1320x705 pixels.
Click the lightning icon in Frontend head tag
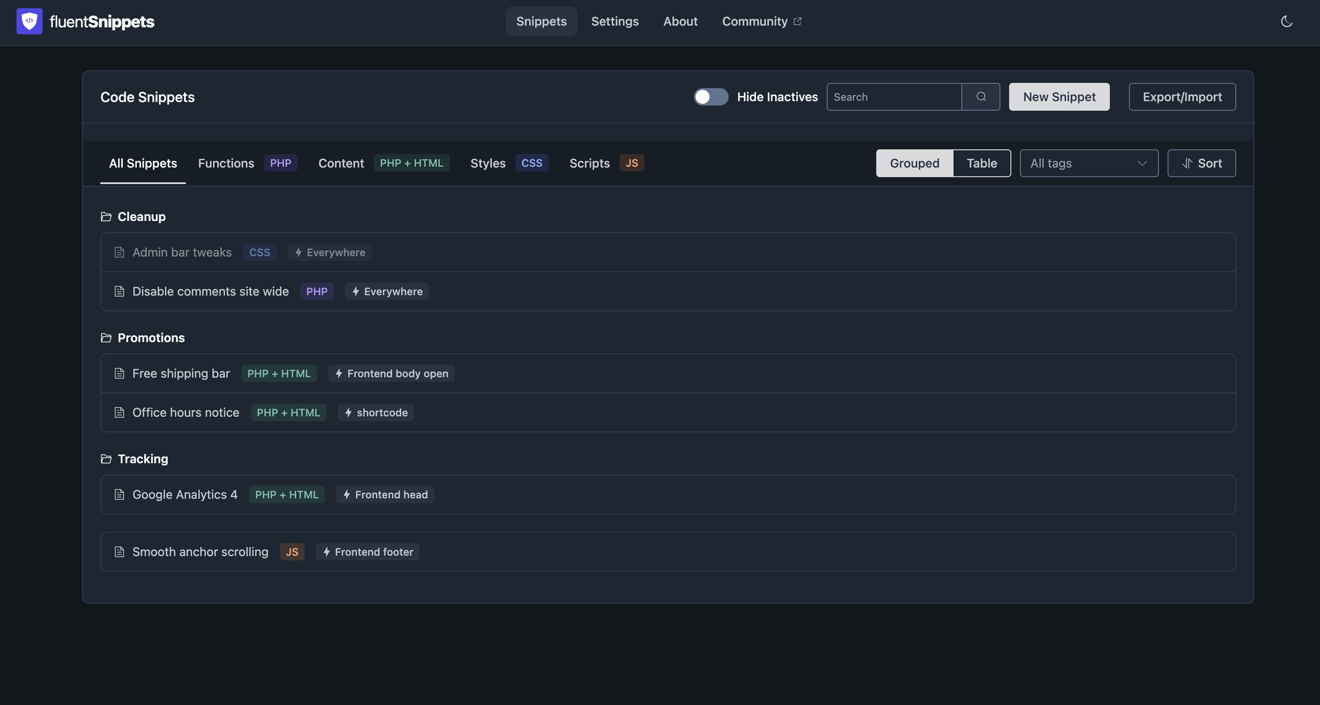click(x=347, y=495)
